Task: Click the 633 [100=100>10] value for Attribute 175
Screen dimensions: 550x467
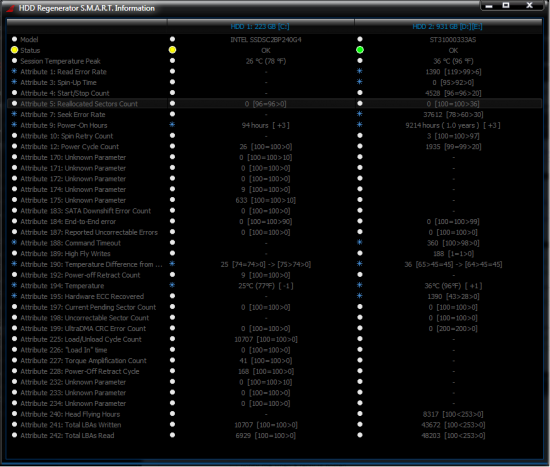Action: pos(266,200)
